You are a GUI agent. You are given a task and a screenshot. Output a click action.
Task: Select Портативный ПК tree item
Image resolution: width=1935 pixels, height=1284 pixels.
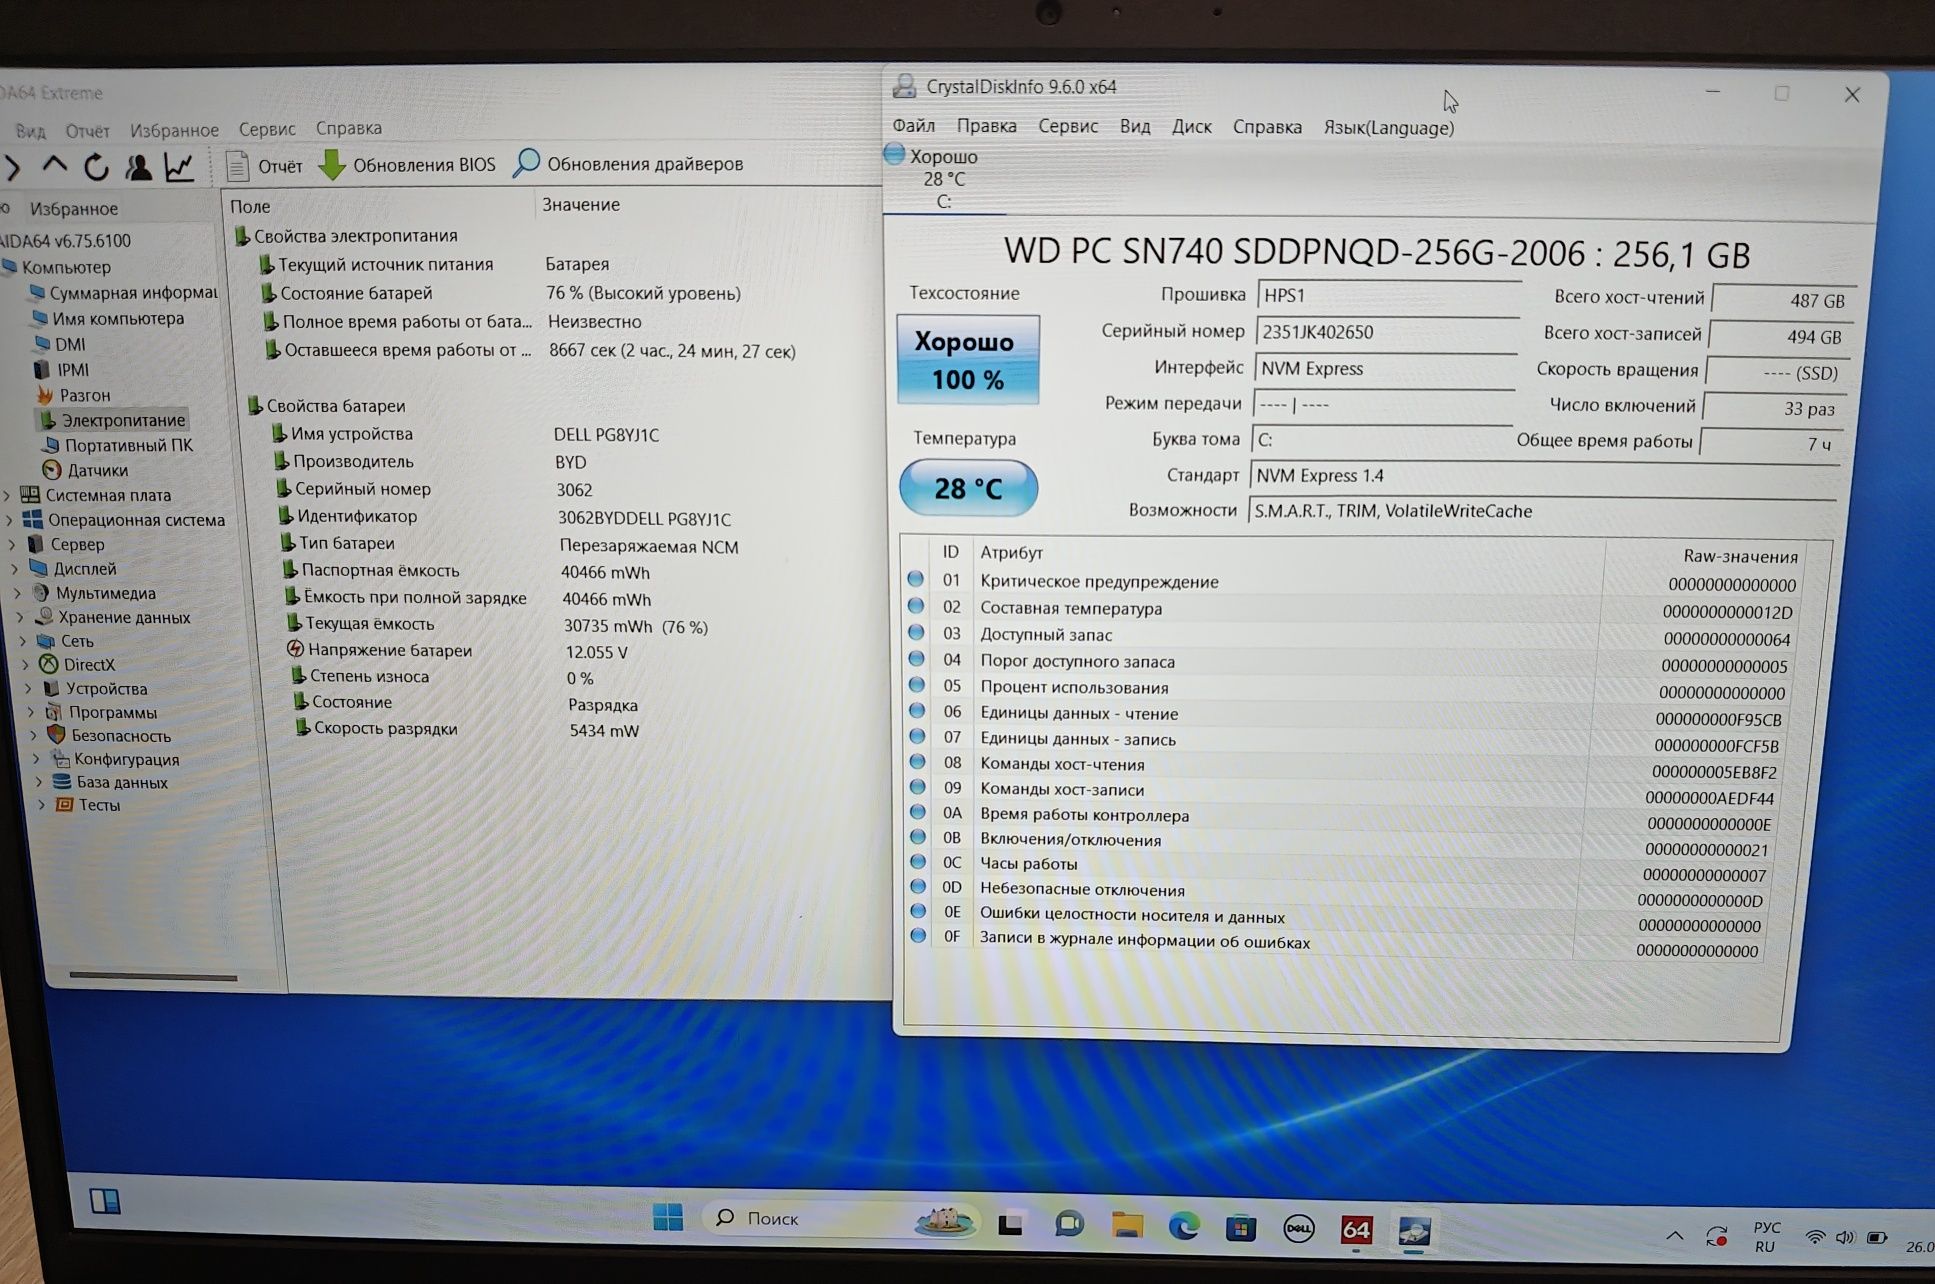point(117,445)
